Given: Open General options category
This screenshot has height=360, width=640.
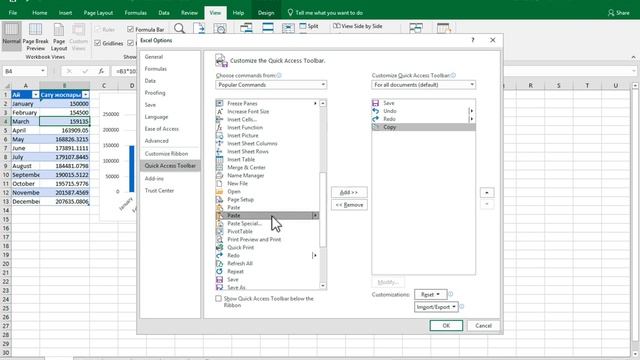Looking at the screenshot, I should pos(154,57).
